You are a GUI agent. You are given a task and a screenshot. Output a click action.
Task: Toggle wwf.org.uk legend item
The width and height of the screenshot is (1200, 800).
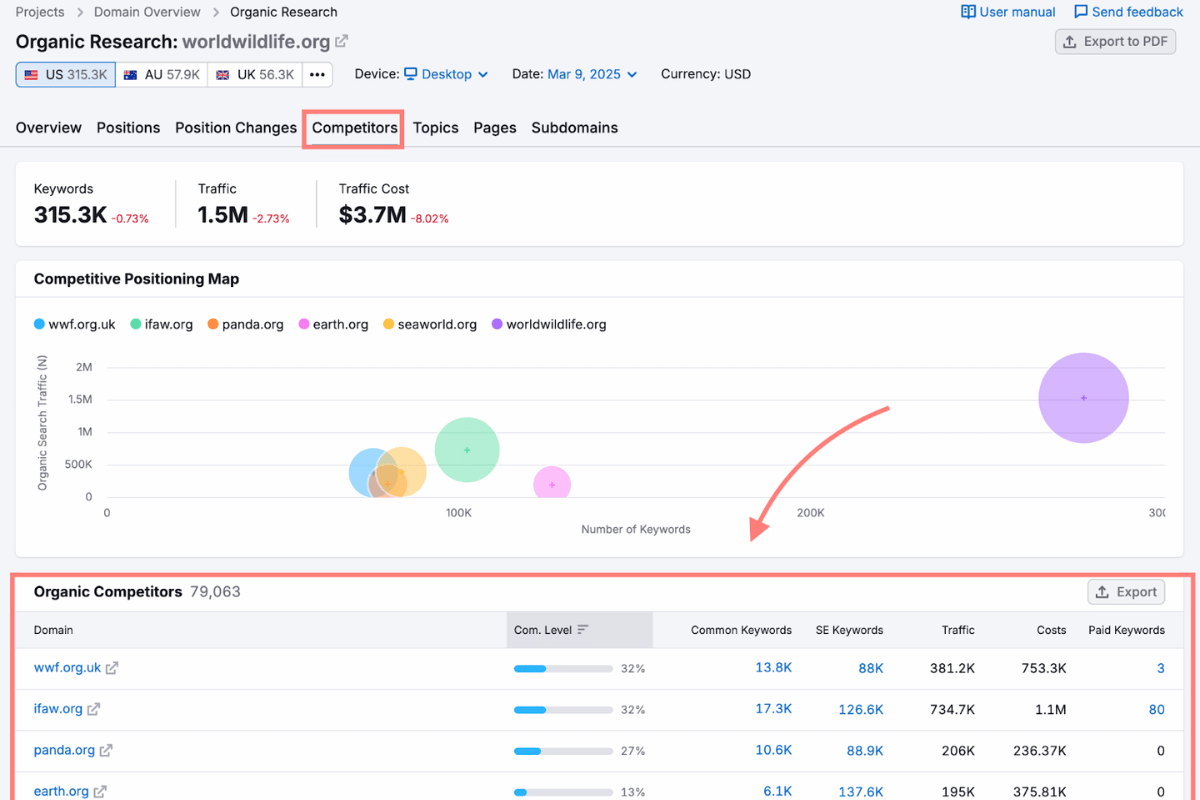tap(75, 324)
